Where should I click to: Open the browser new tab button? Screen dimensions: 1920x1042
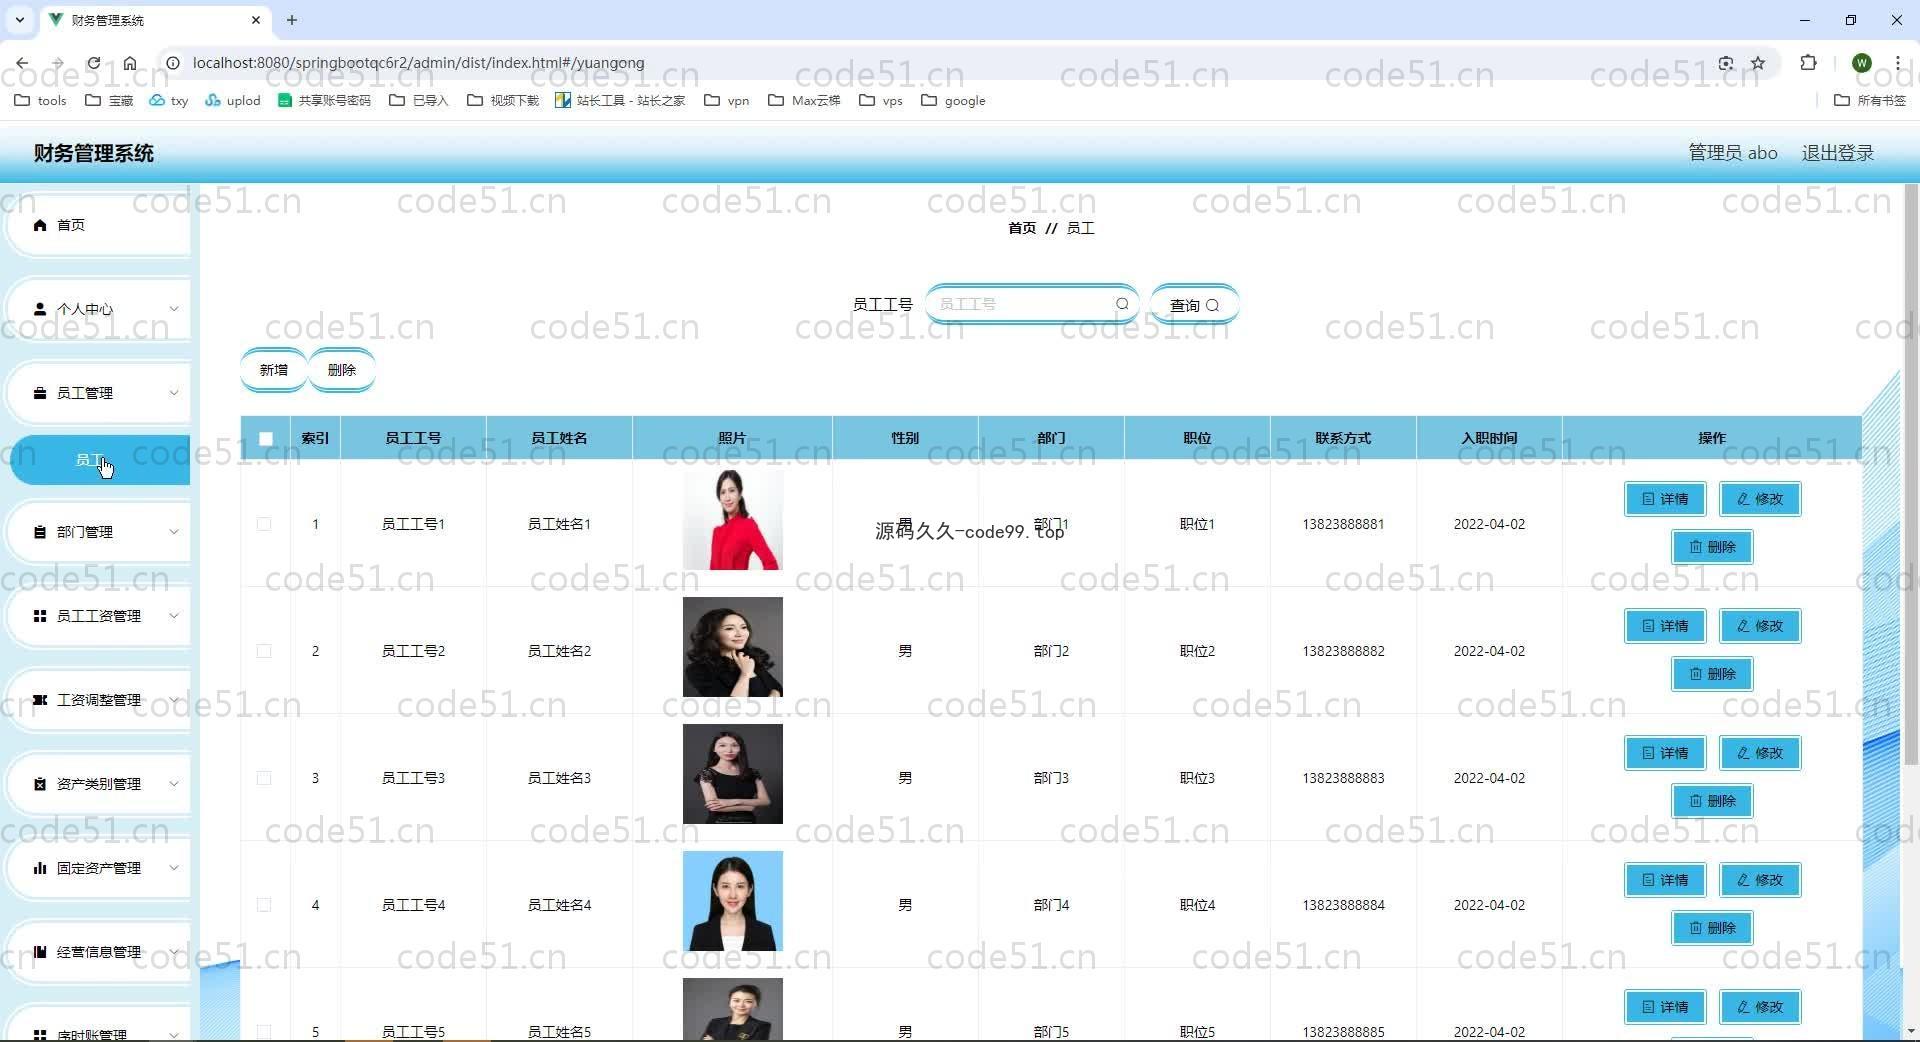click(x=292, y=20)
